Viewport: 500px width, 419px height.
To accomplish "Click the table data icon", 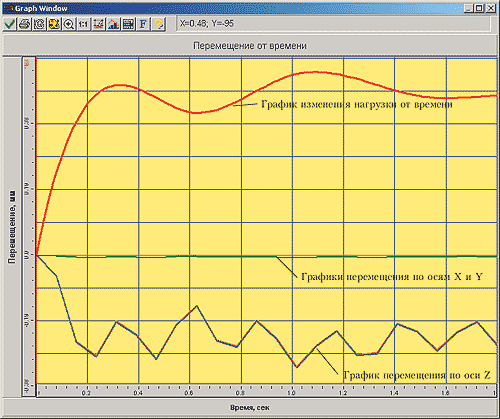I will (128, 24).
